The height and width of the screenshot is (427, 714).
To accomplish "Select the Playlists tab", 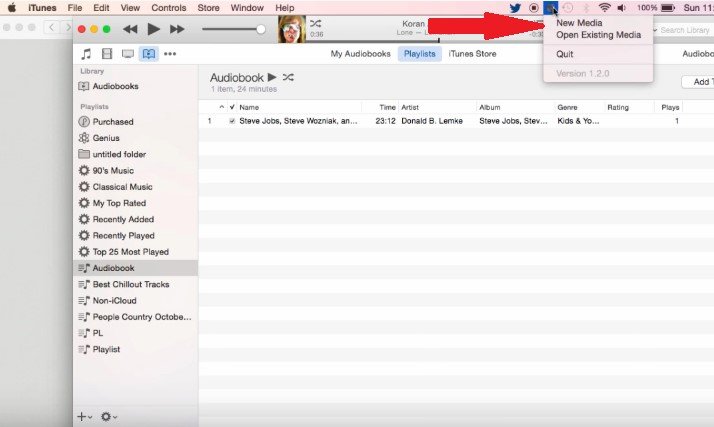I will pyautogui.click(x=419, y=54).
